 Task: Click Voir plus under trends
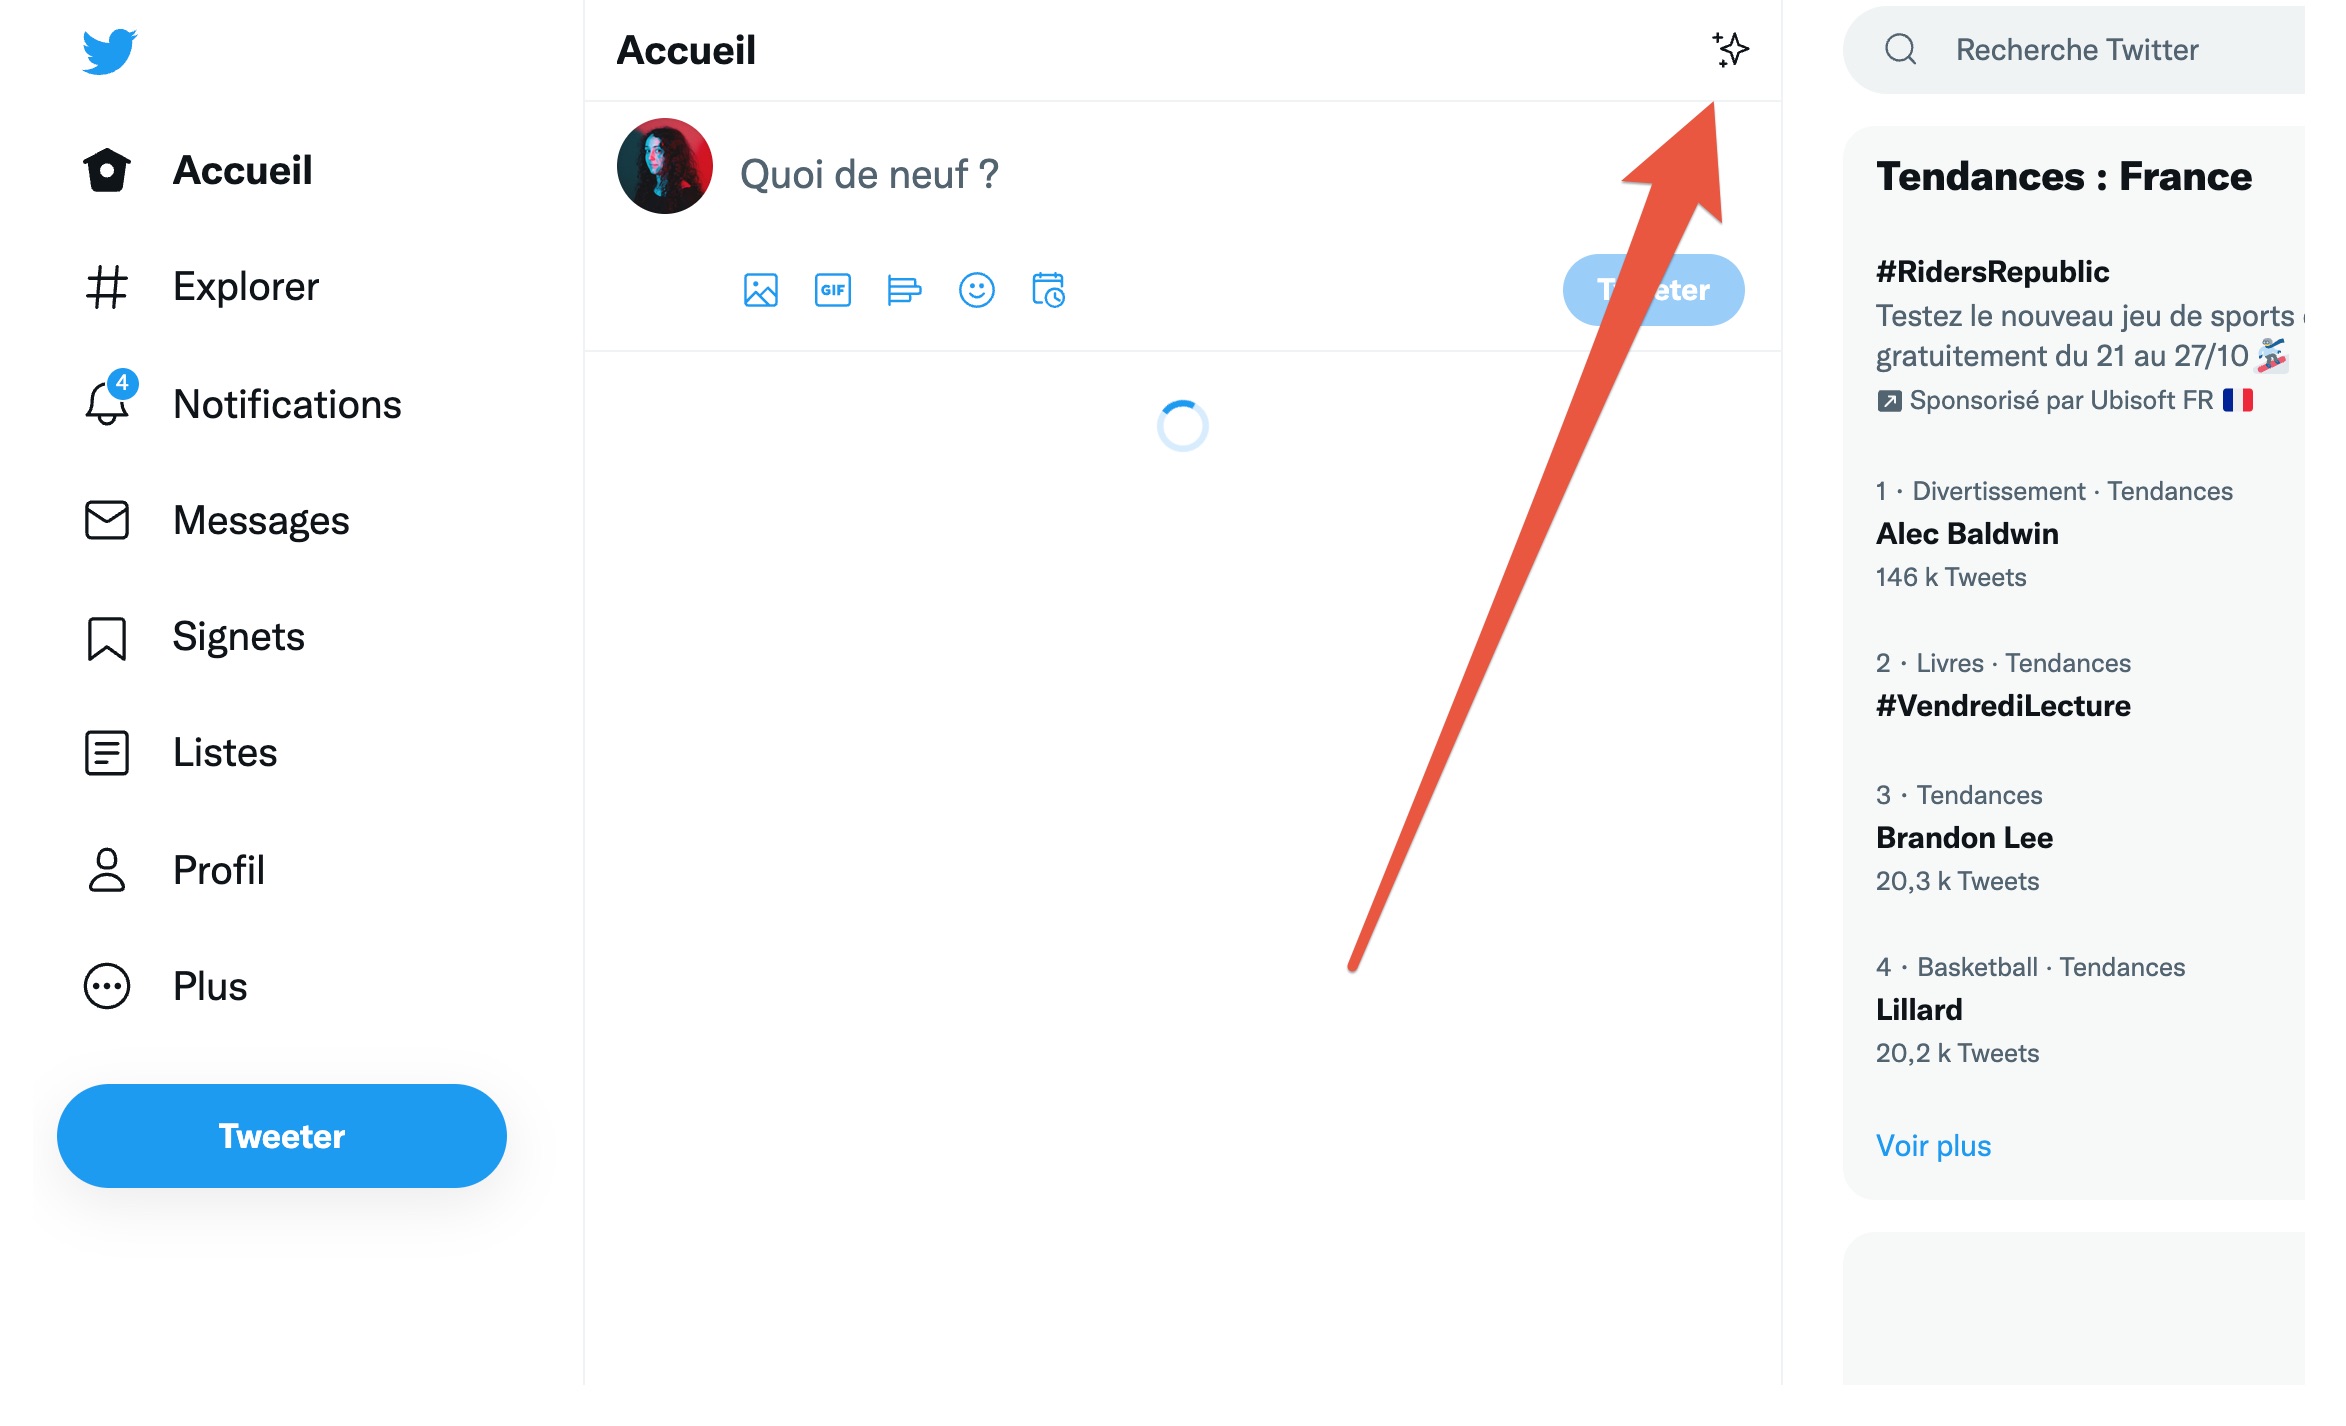(x=1933, y=1145)
